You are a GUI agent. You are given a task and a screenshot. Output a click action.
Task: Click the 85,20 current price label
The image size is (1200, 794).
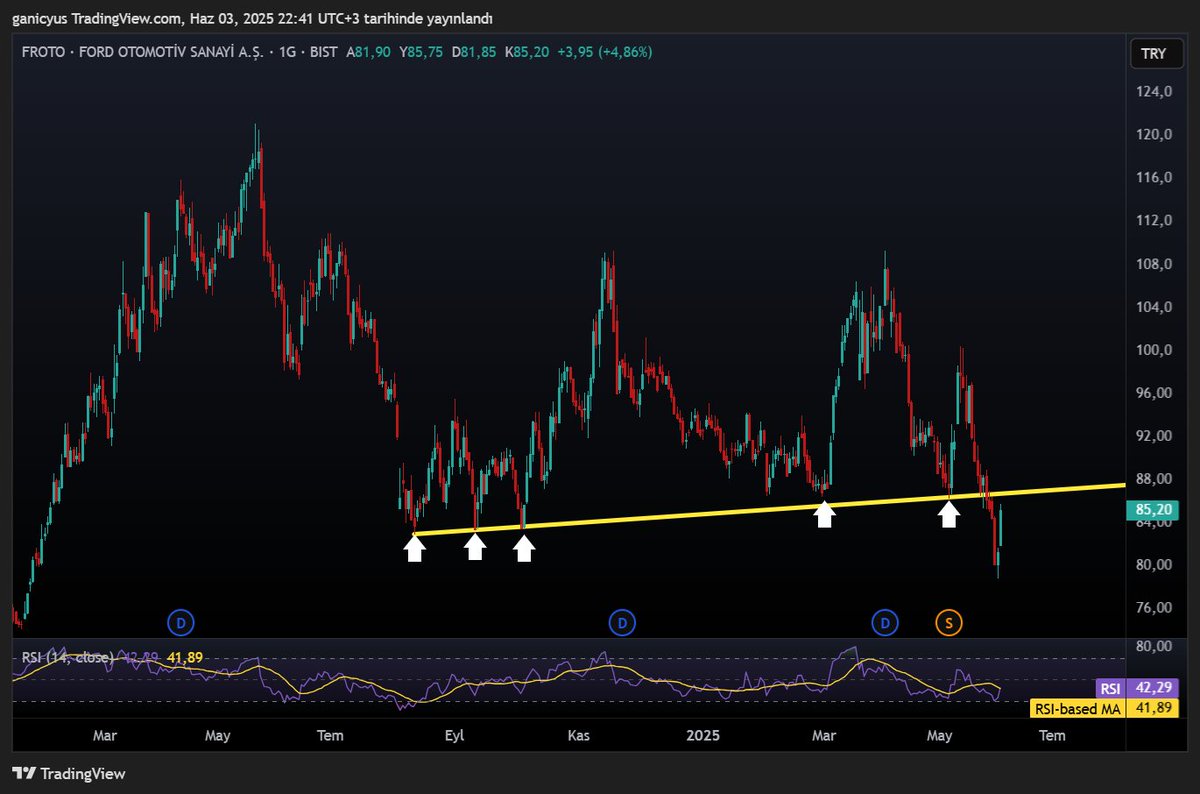coord(1153,510)
